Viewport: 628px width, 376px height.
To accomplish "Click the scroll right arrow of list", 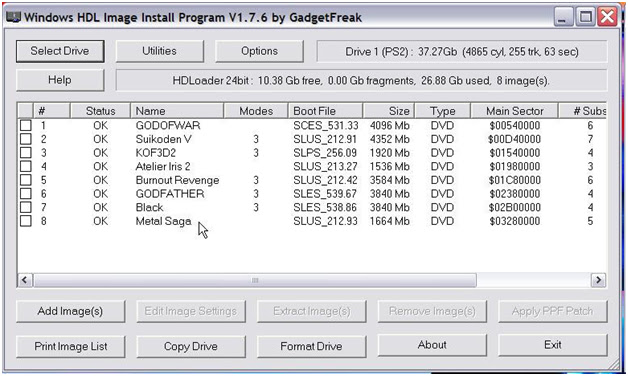I will click(598, 280).
